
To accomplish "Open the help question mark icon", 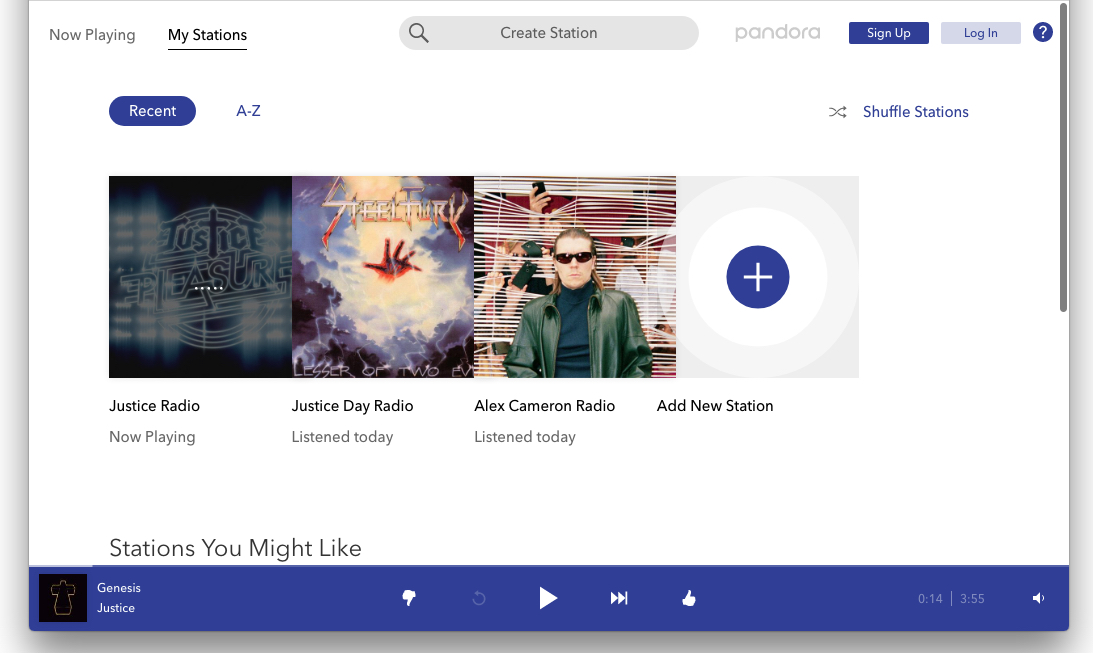I will (1042, 32).
